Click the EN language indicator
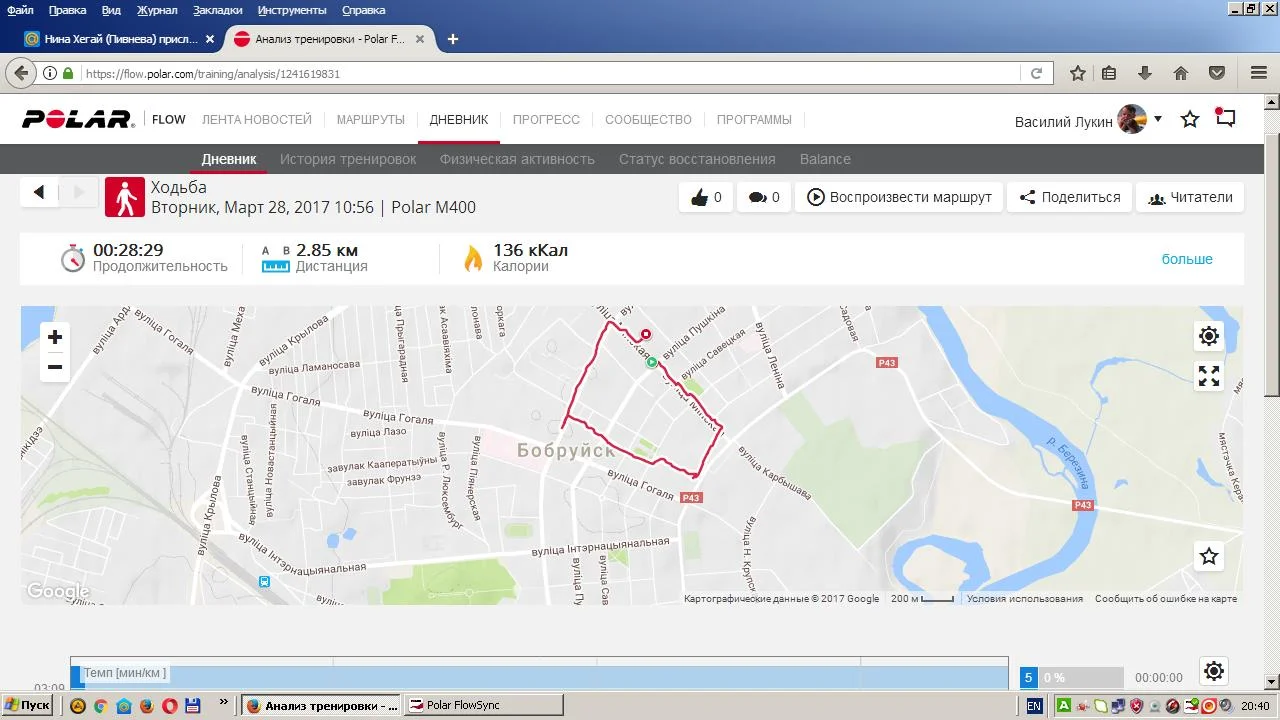The image size is (1280, 720). [x=1034, y=706]
